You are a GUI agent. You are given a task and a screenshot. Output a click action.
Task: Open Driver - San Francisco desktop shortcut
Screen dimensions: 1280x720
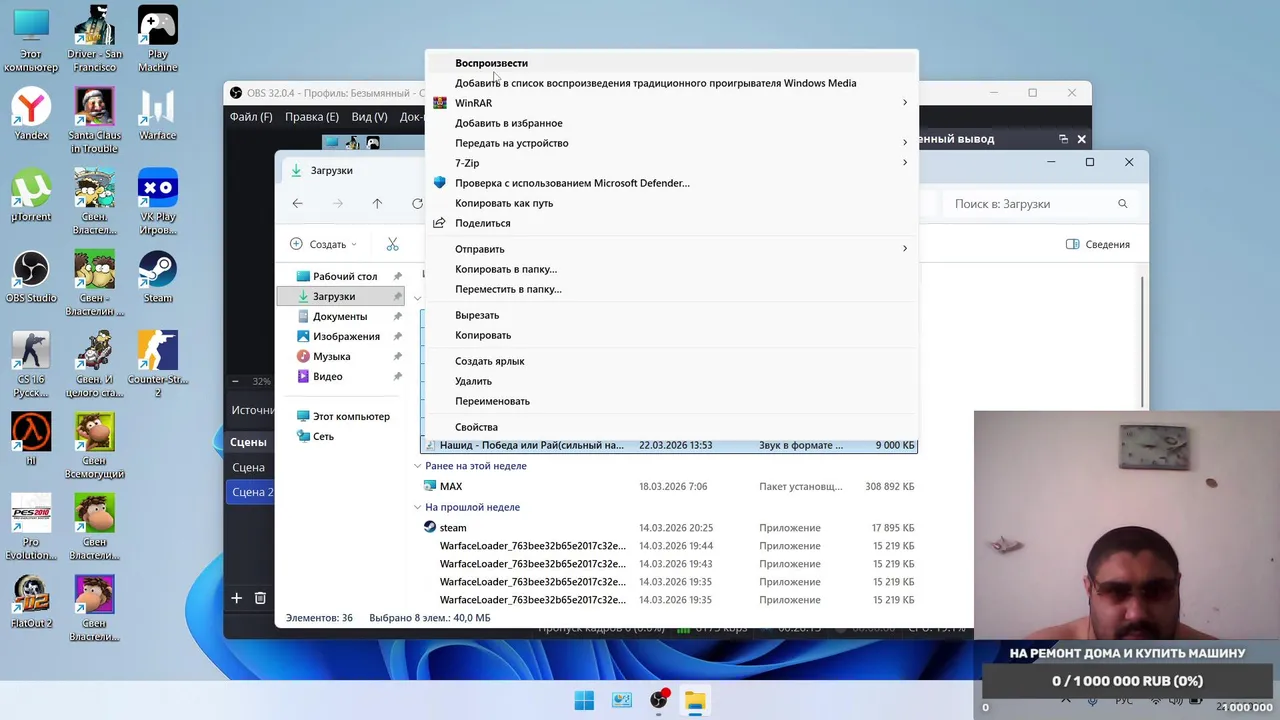[x=95, y=38]
